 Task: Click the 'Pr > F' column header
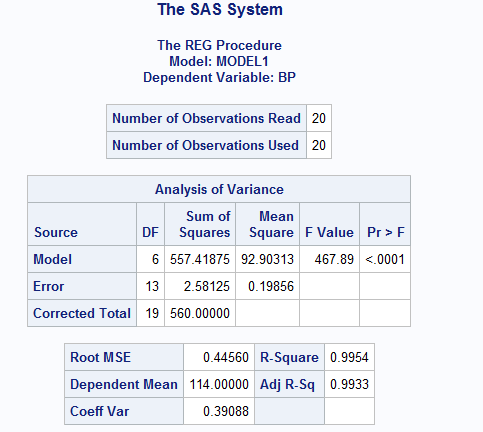click(386, 232)
